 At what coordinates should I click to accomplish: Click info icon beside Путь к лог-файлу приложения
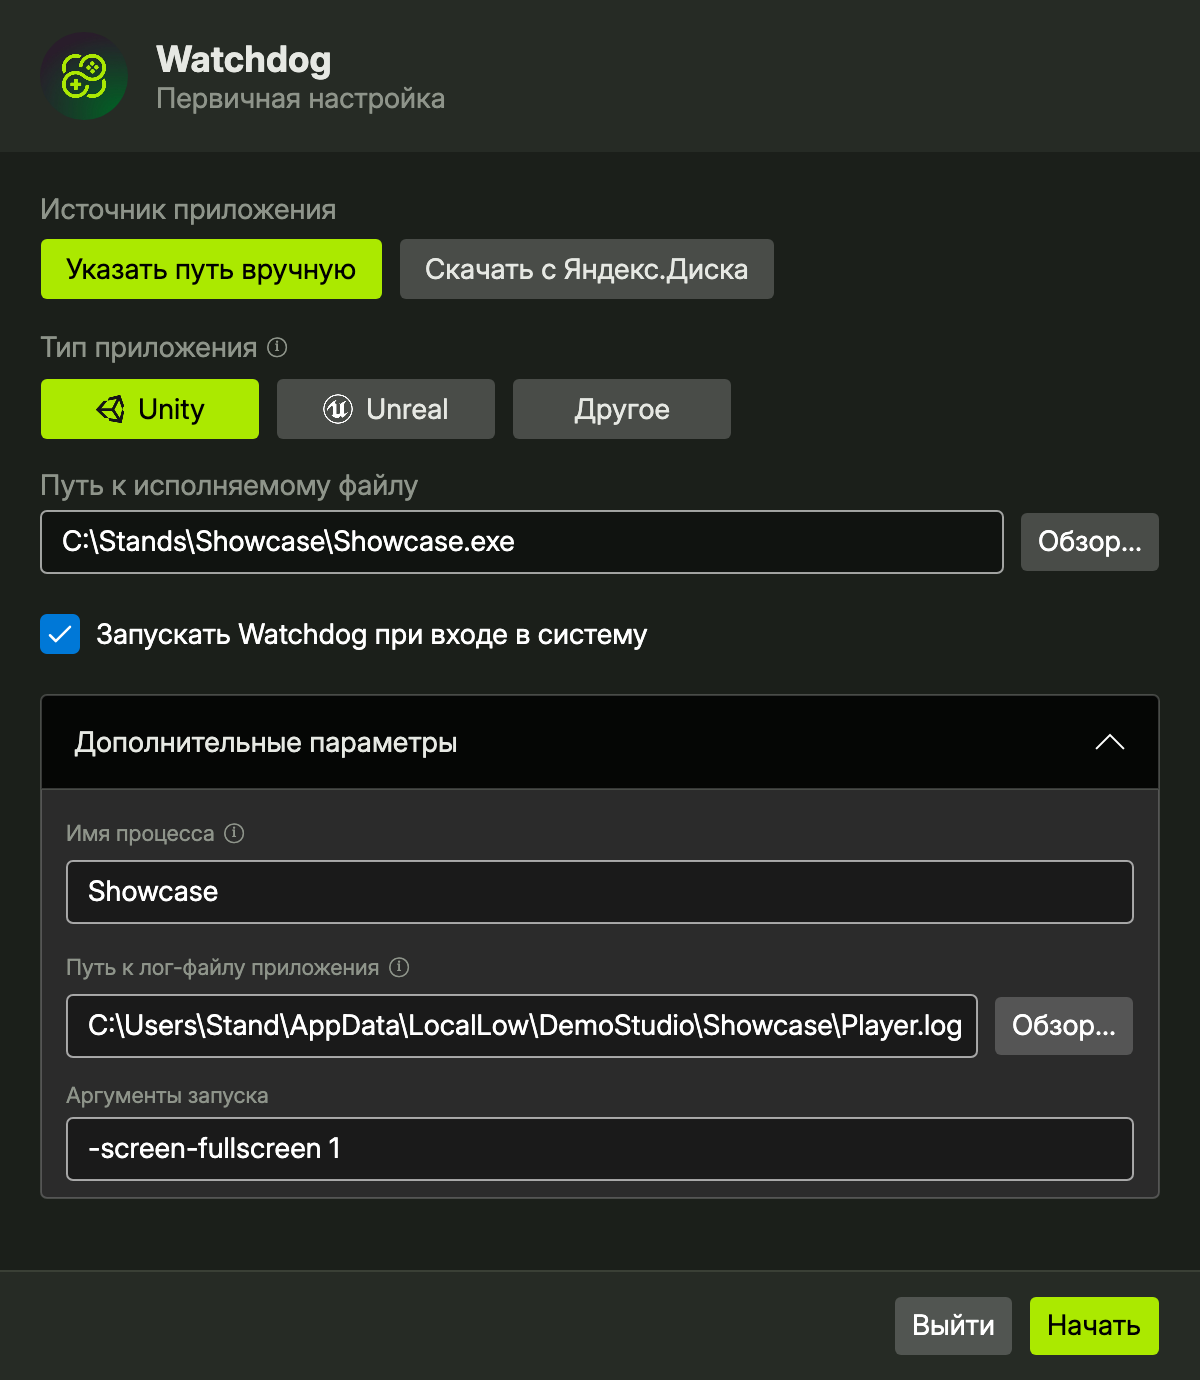(399, 967)
